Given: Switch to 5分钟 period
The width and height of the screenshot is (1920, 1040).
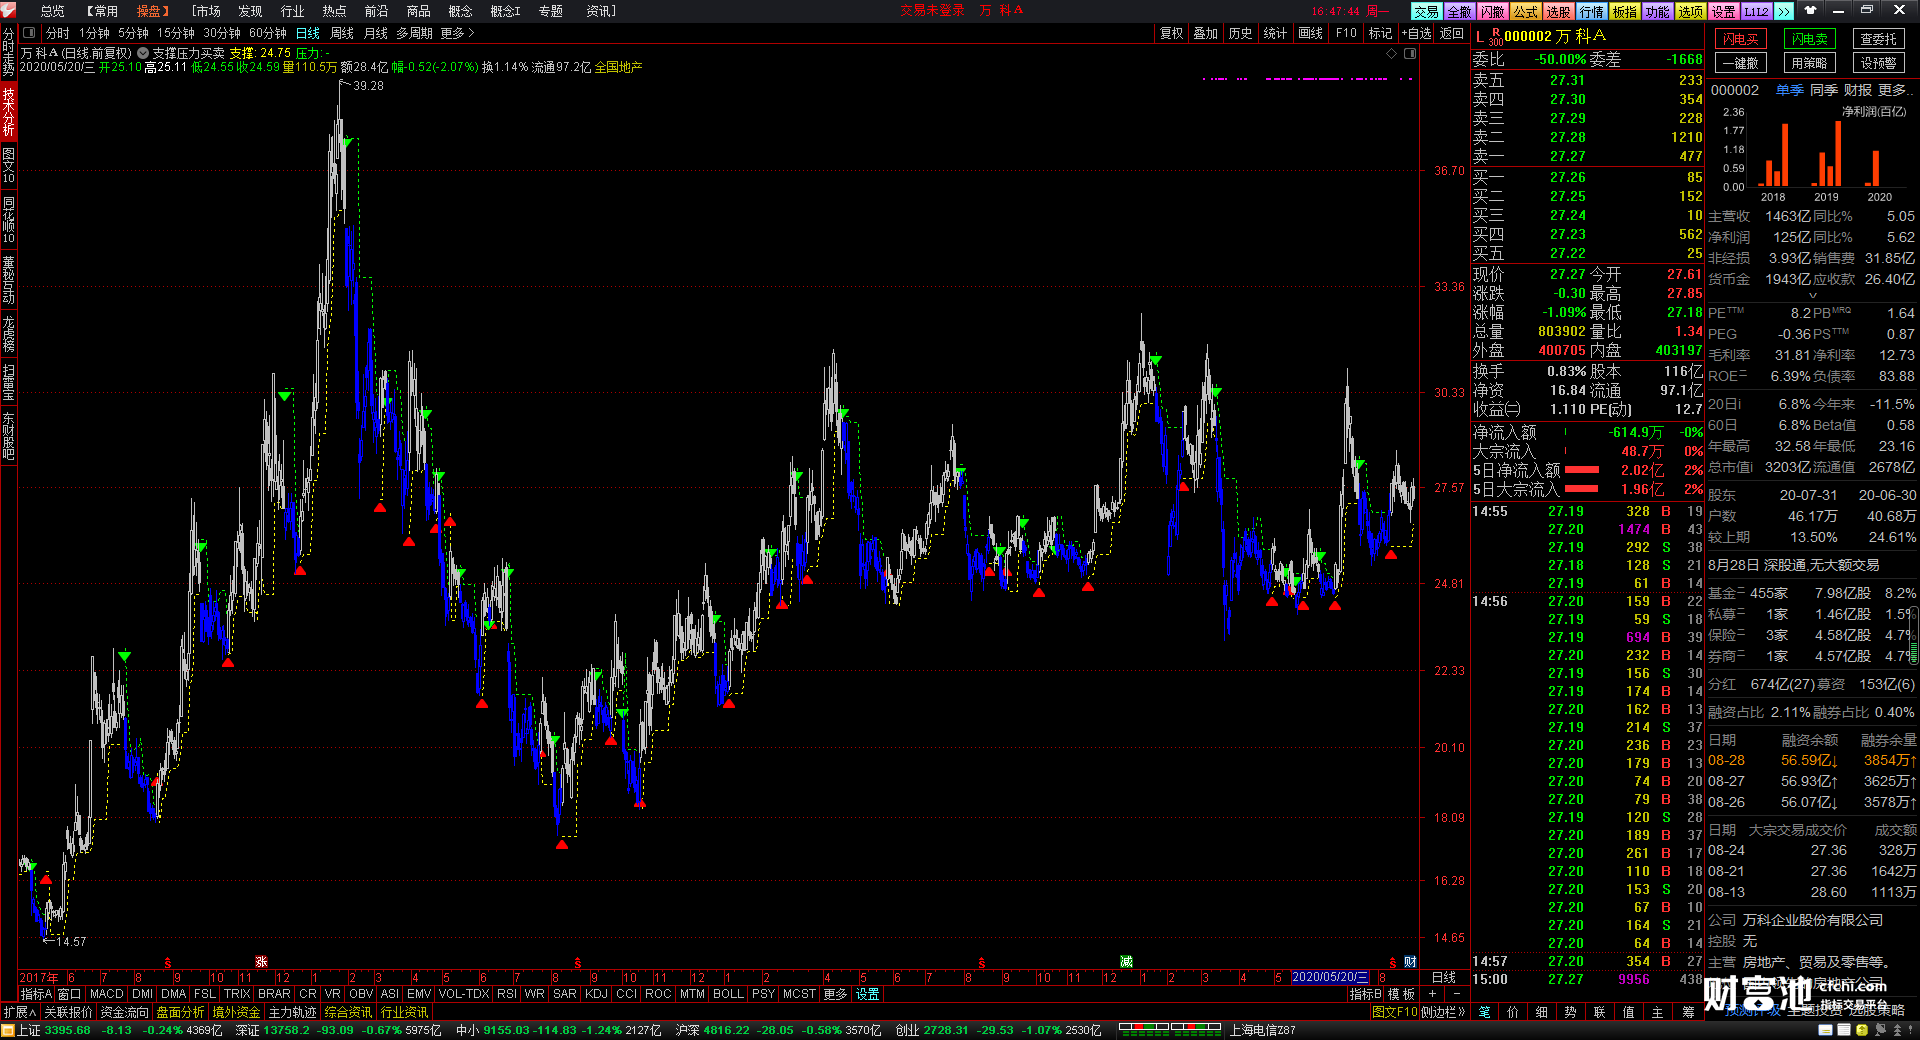Looking at the screenshot, I should click(x=133, y=33).
